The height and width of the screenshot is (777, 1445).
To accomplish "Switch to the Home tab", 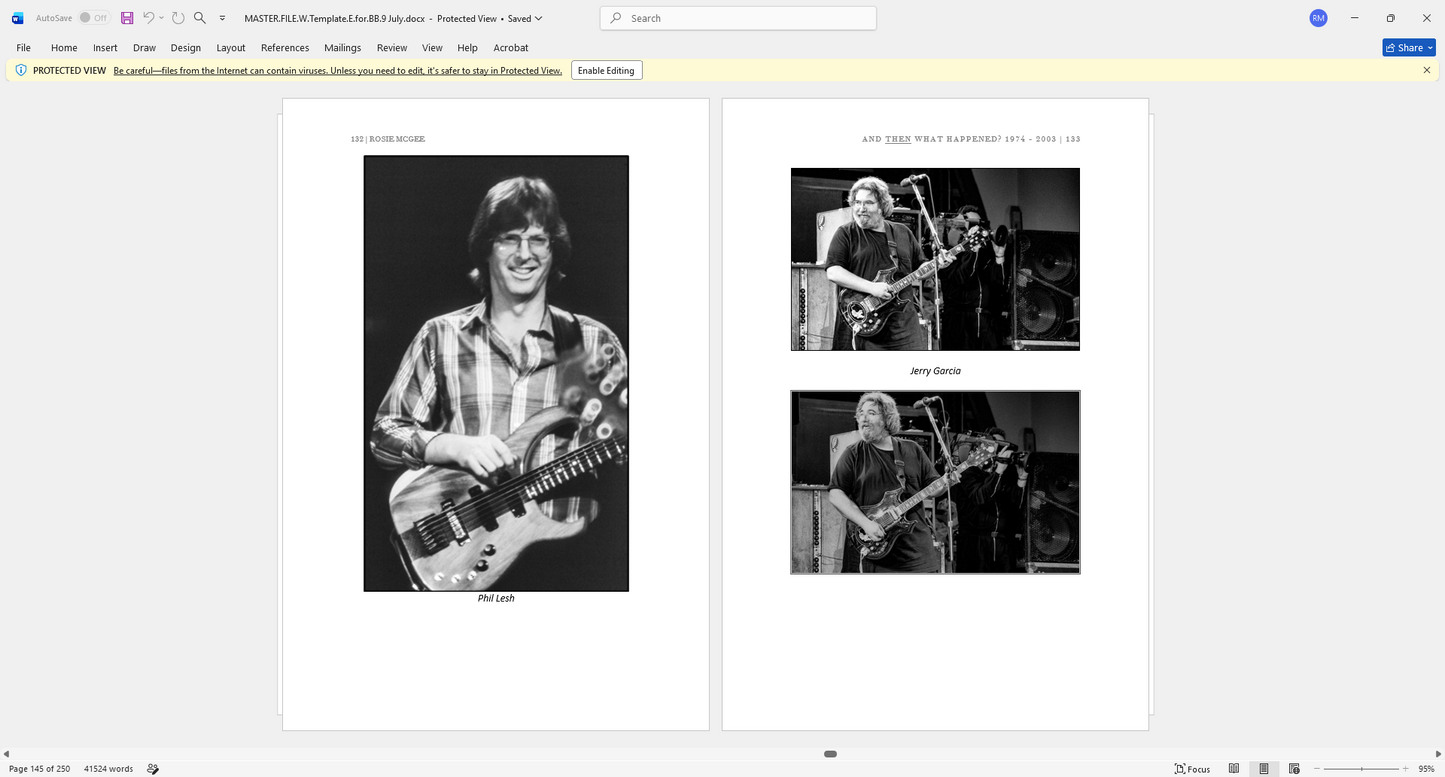I will click(x=64, y=47).
